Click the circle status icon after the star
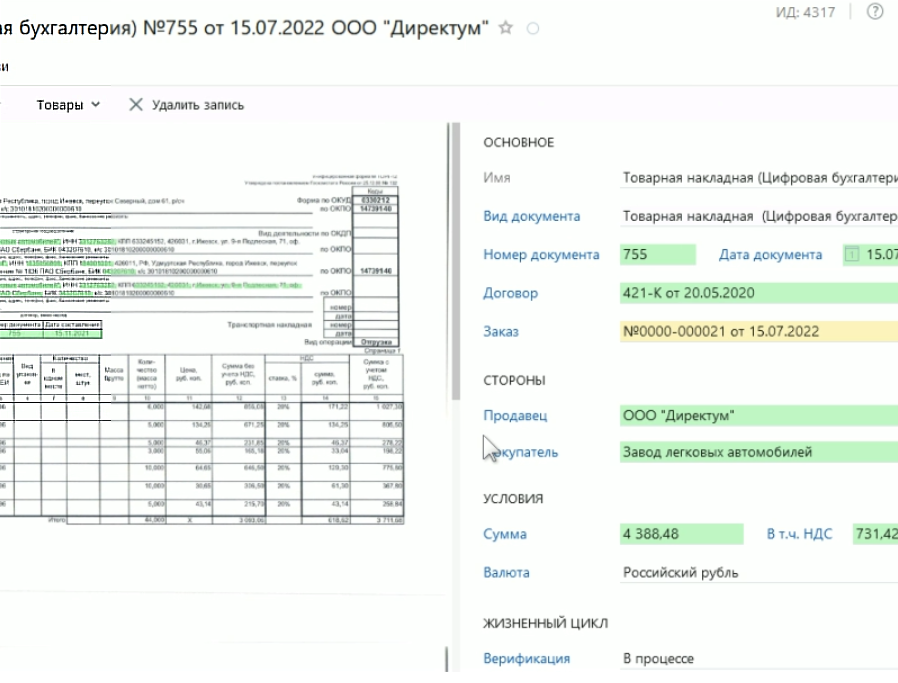The width and height of the screenshot is (898, 683). [x=532, y=29]
